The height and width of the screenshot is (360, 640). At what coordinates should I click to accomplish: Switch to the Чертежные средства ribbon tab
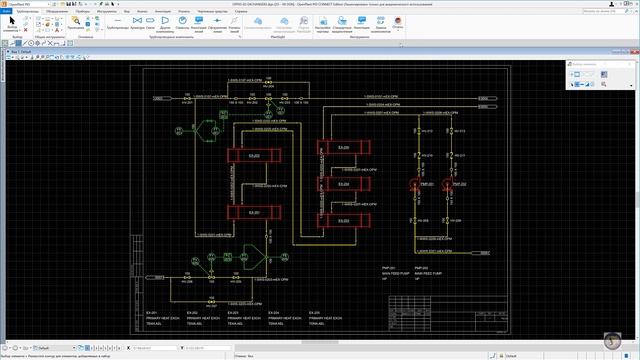[212, 11]
